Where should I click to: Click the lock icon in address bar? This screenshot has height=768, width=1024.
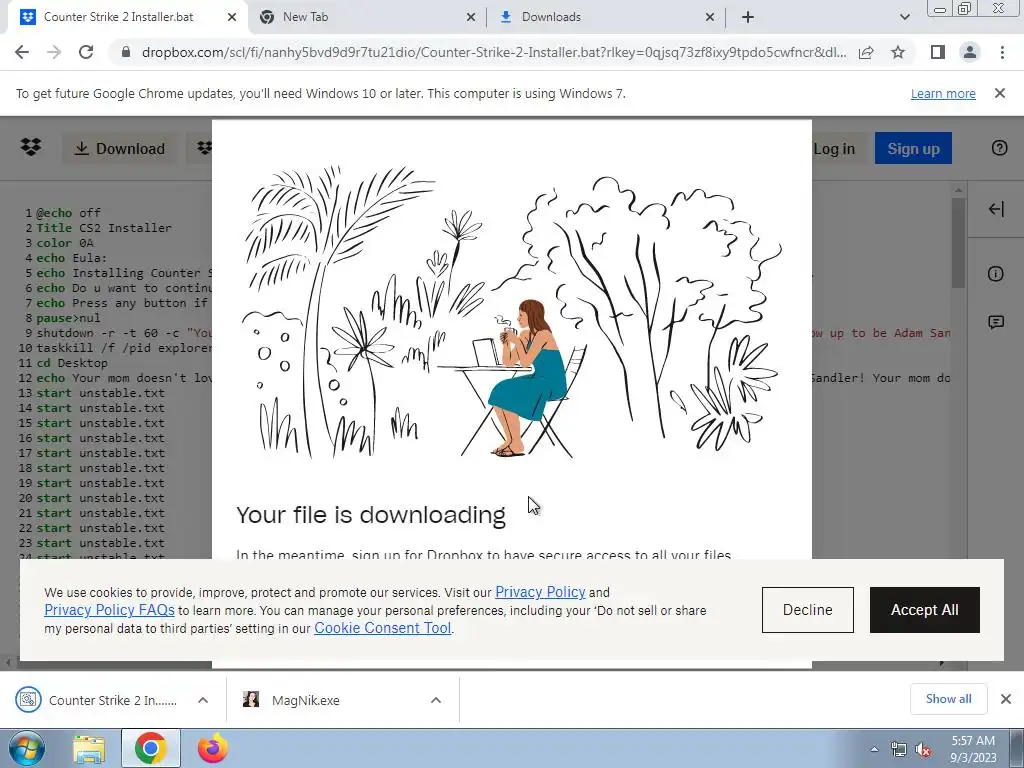click(126, 52)
